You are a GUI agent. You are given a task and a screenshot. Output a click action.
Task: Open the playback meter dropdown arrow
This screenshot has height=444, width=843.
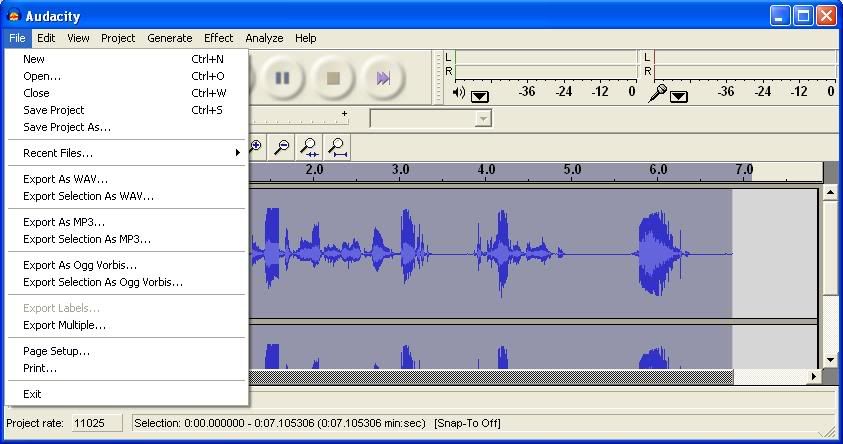coord(480,97)
